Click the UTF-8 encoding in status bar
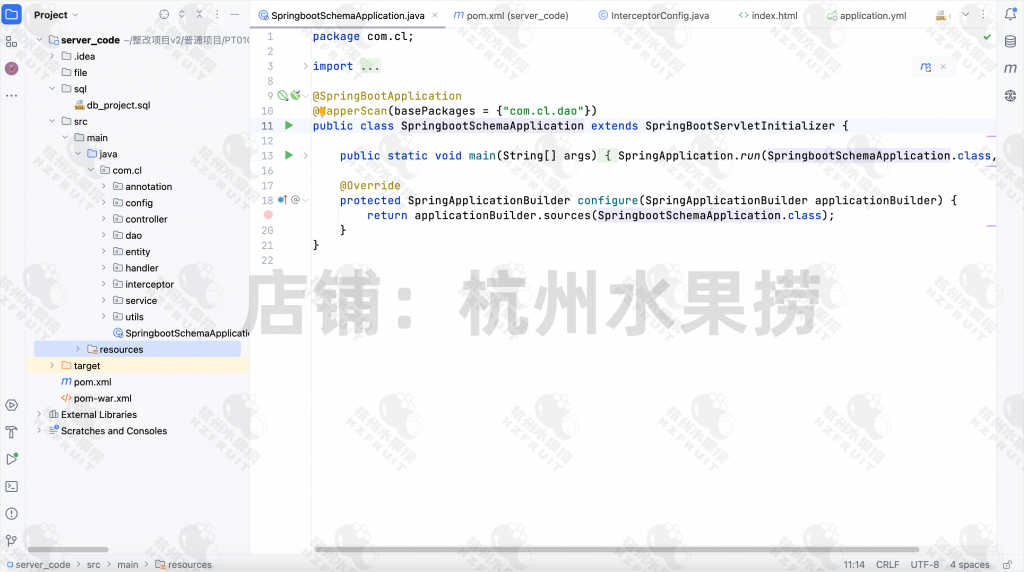 925,564
